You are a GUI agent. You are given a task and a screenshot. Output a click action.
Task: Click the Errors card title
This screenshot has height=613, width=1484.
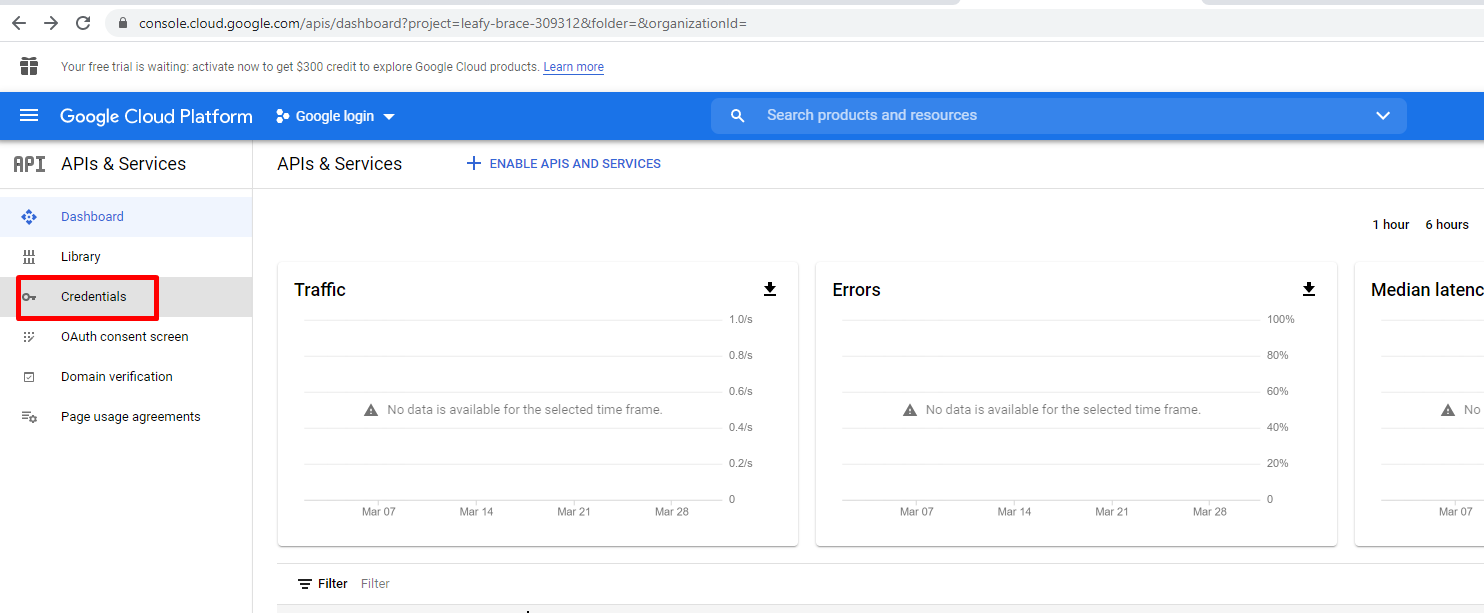[x=857, y=290]
